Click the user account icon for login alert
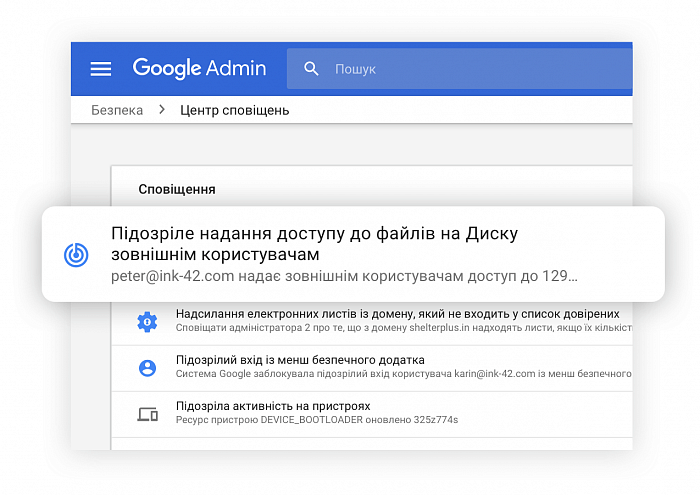The height and width of the screenshot is (495, 700). click(147, 367)
